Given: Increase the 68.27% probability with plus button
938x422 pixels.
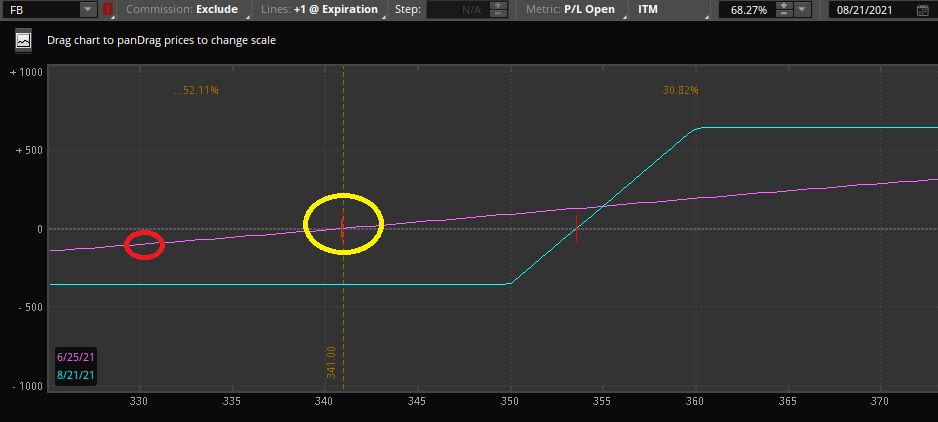Looking at the screenshot, I should tap(785, 5).
